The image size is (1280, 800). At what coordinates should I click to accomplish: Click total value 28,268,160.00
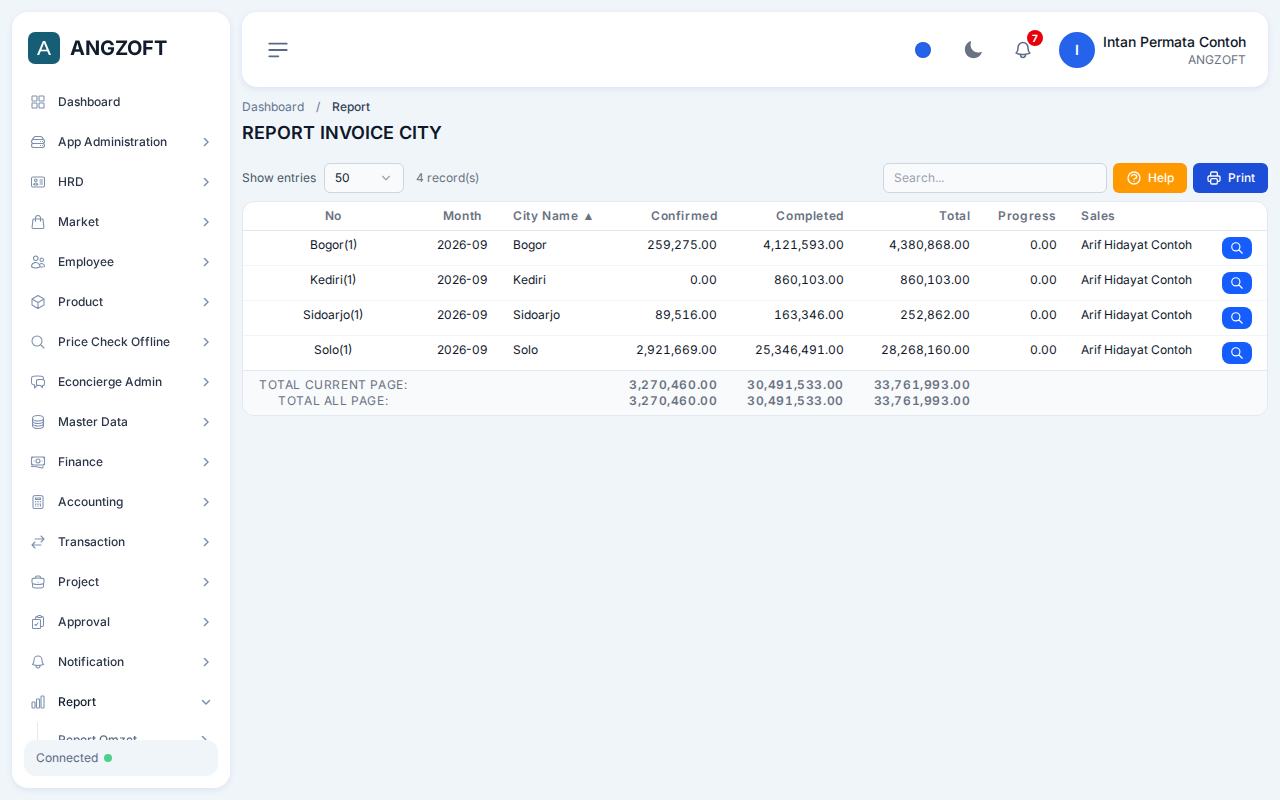(x=925, y=350)
